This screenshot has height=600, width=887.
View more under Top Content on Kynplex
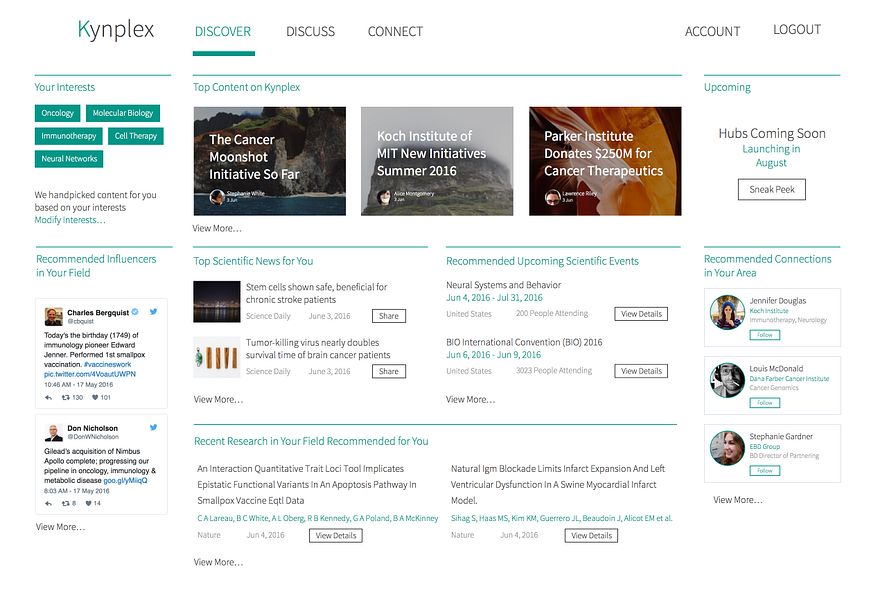(217, 228)
